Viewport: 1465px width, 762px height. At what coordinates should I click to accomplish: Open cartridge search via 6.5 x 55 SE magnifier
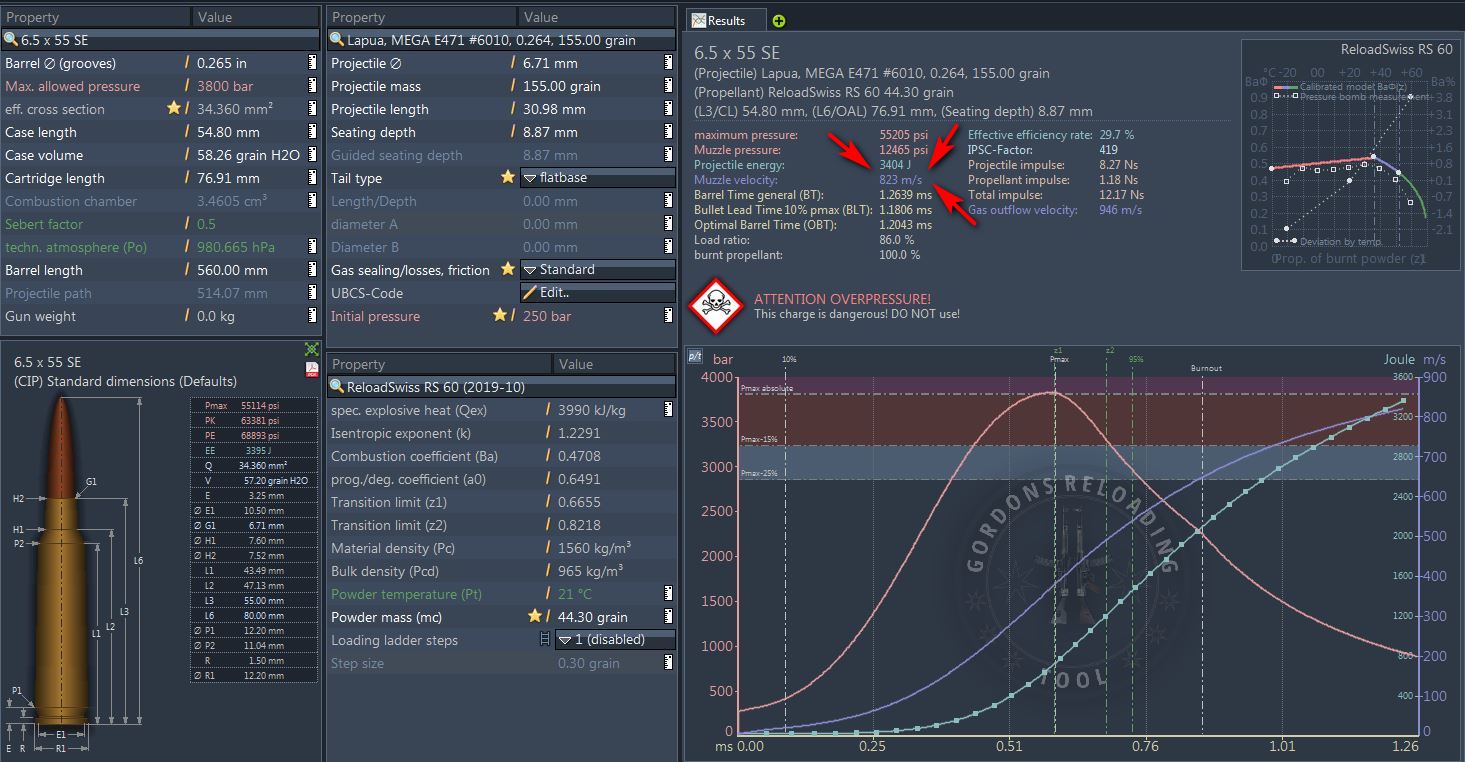[11, 40]
